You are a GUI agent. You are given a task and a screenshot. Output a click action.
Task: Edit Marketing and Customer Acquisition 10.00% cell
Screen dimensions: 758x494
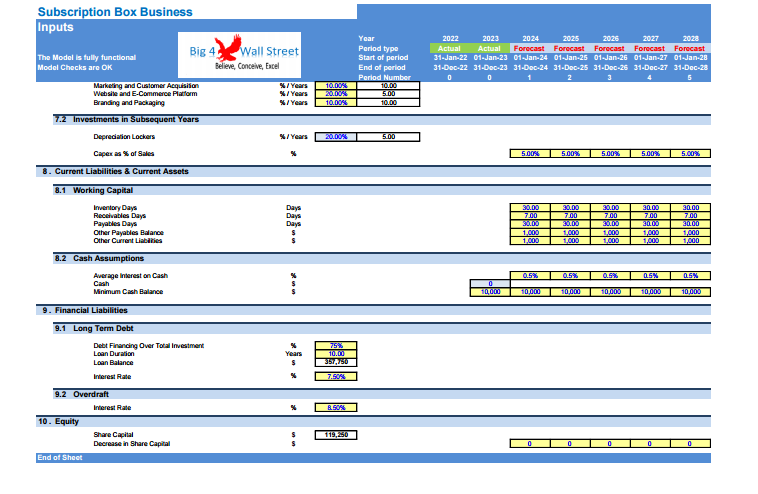click(x=336, y=86)
